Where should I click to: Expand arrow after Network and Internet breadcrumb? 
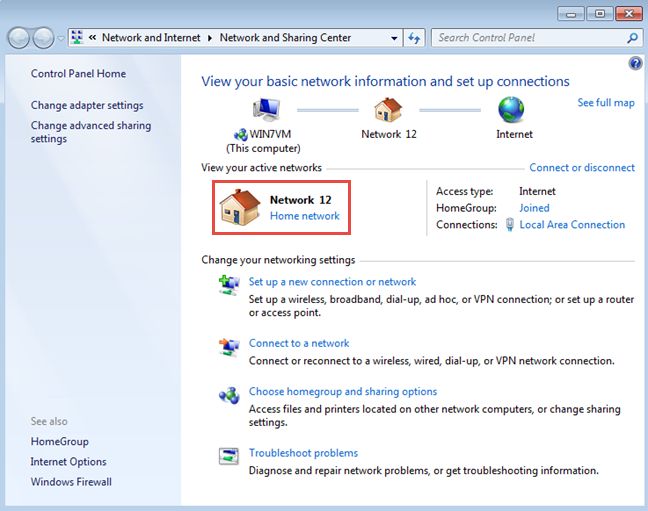210,38
